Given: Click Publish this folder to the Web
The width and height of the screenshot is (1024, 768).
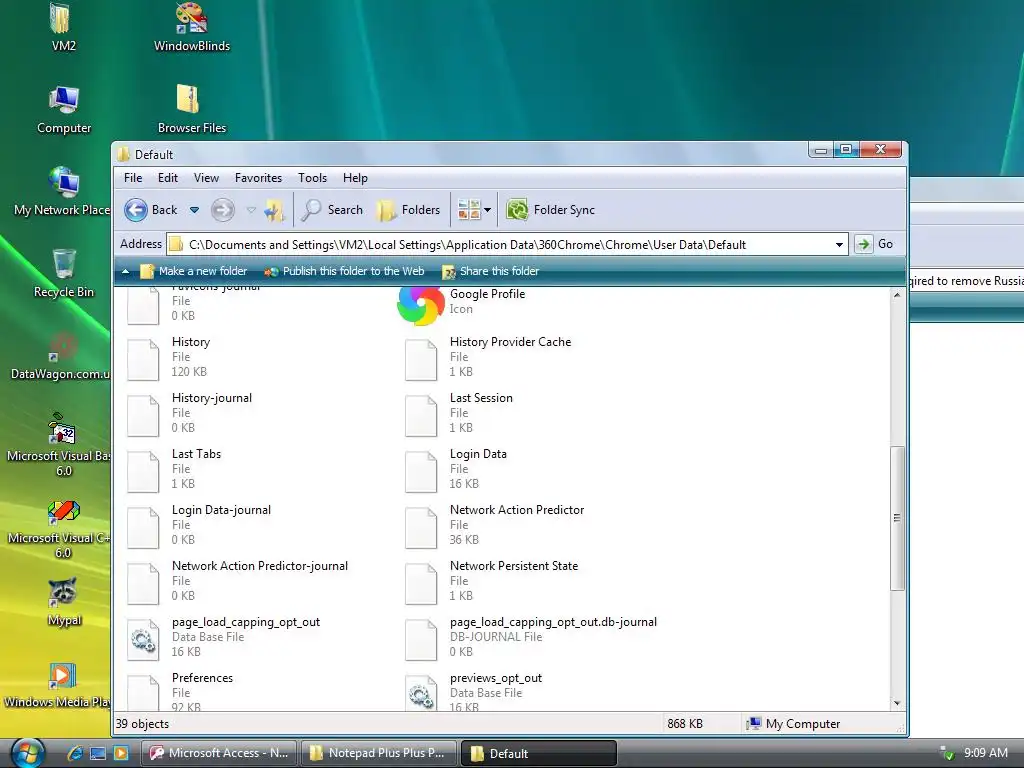Looking at the screenshot, I should point(344,271).
